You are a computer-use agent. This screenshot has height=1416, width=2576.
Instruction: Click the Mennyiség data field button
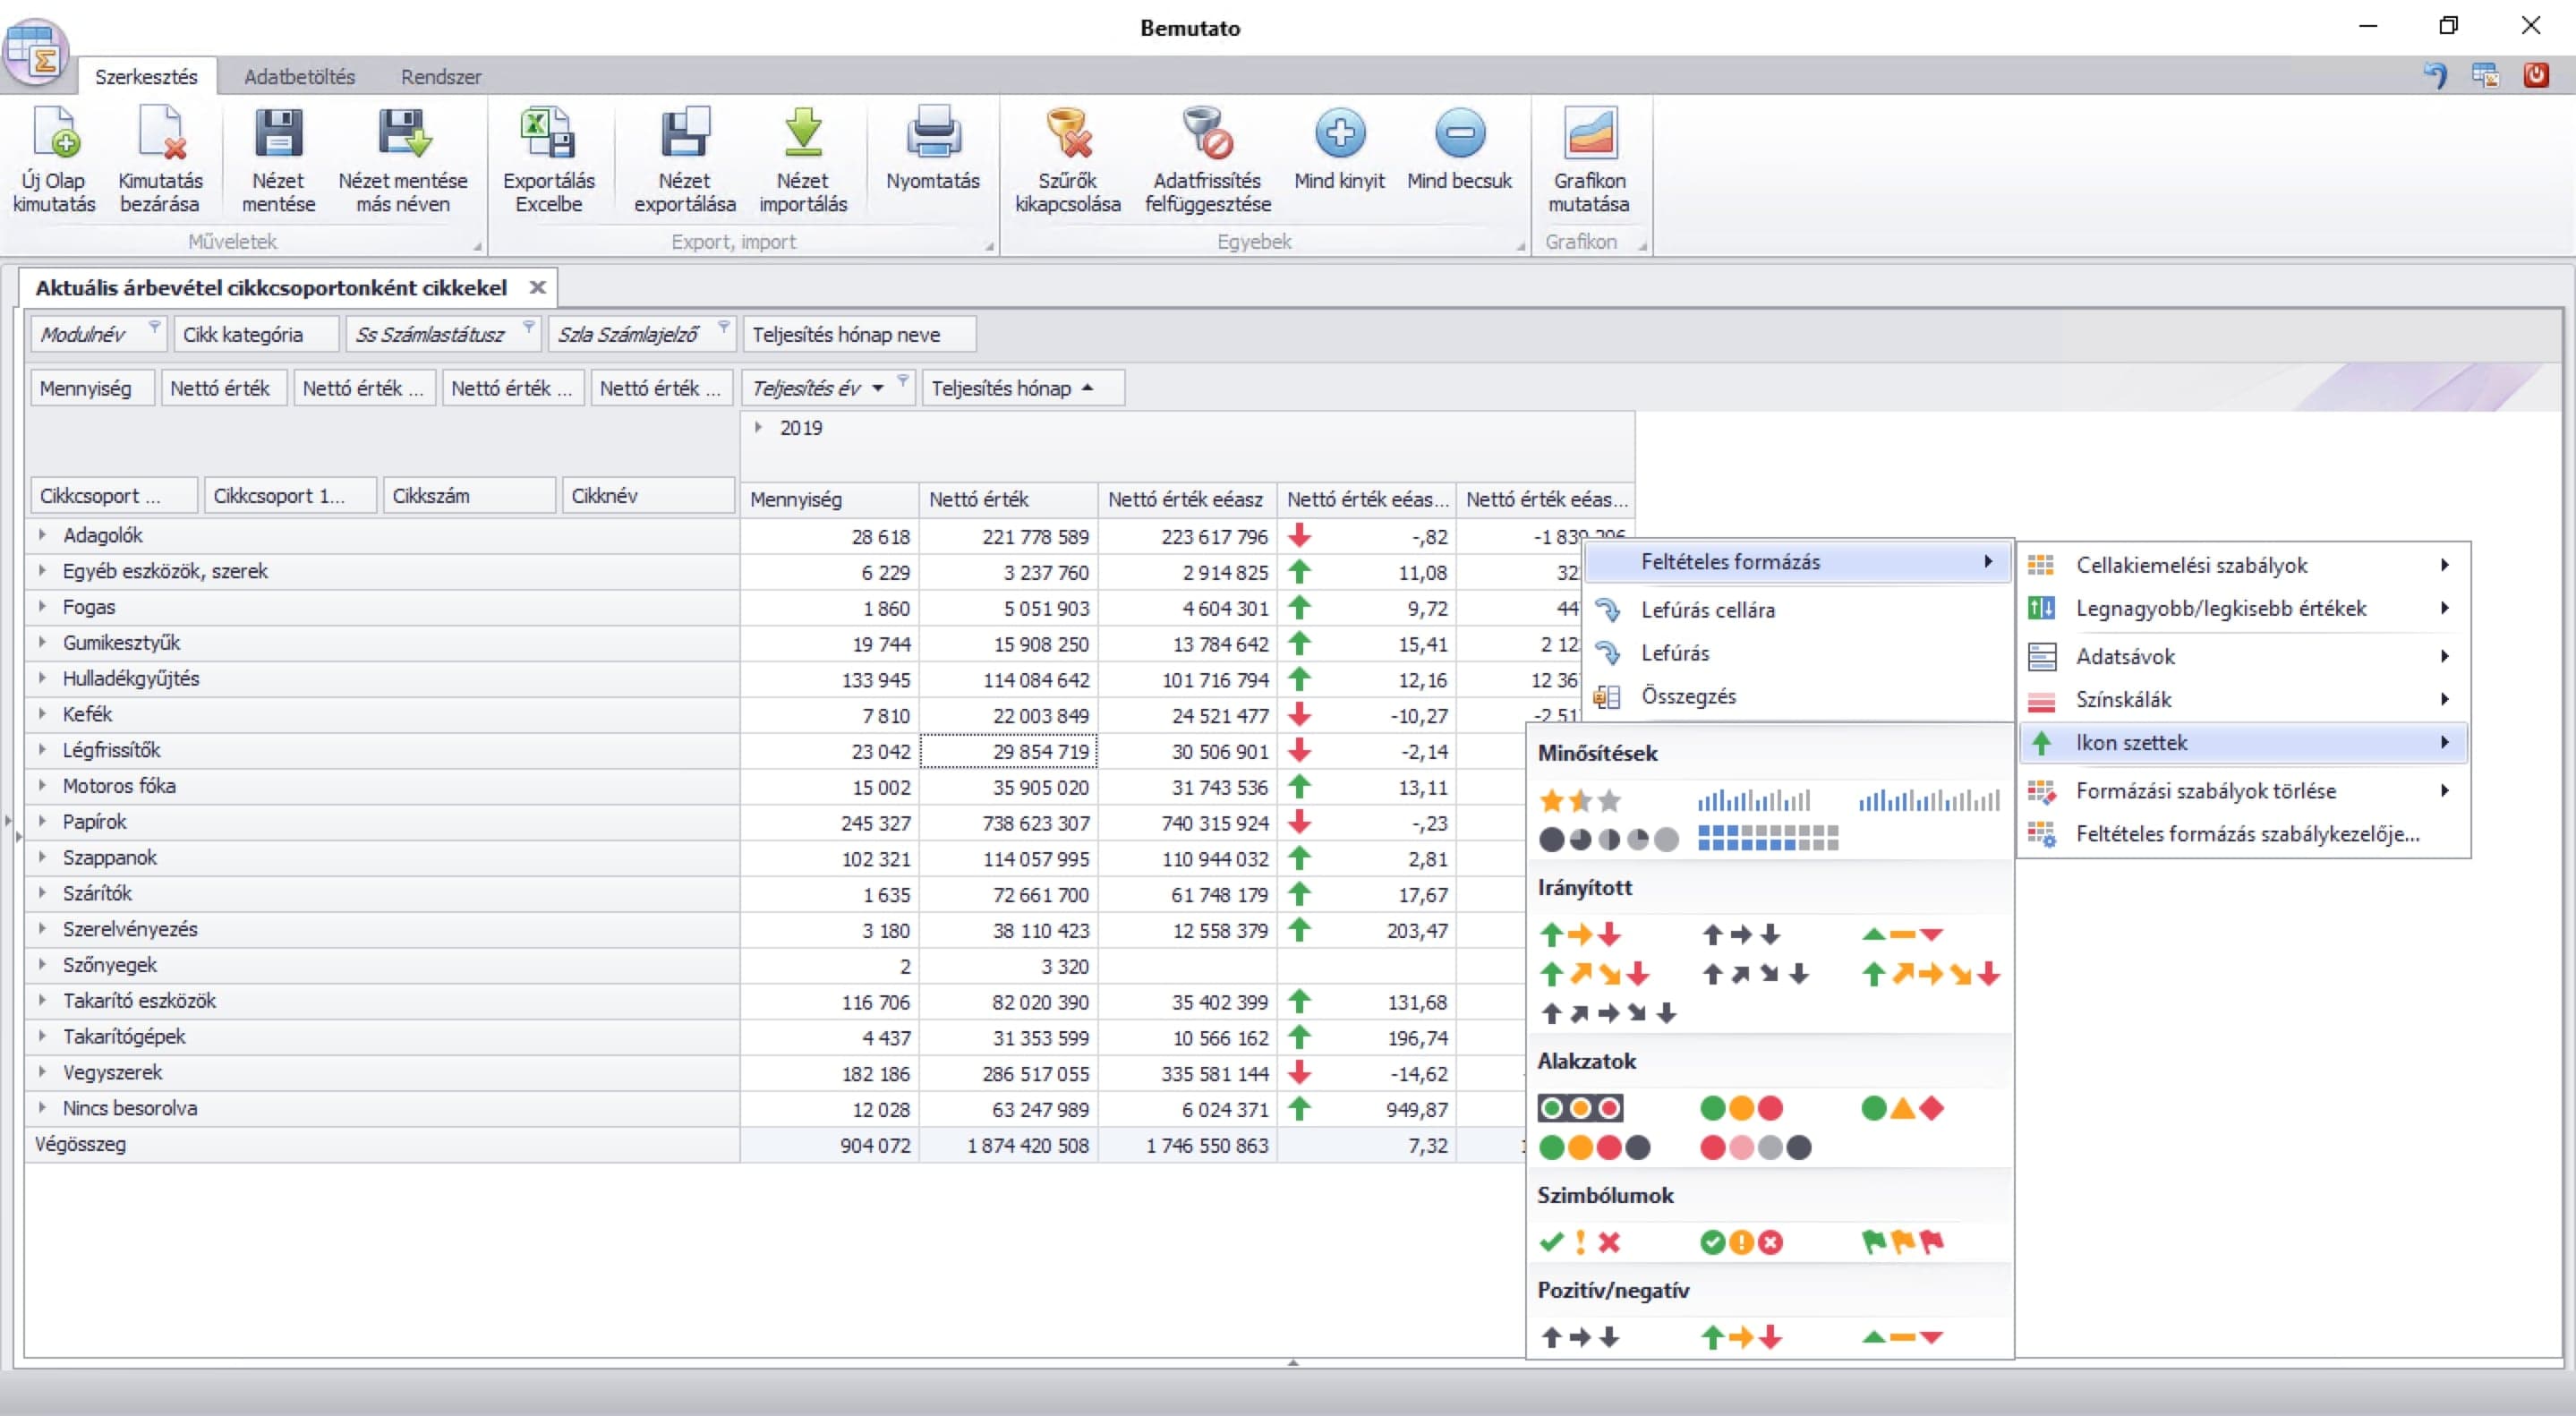point(93,388)
